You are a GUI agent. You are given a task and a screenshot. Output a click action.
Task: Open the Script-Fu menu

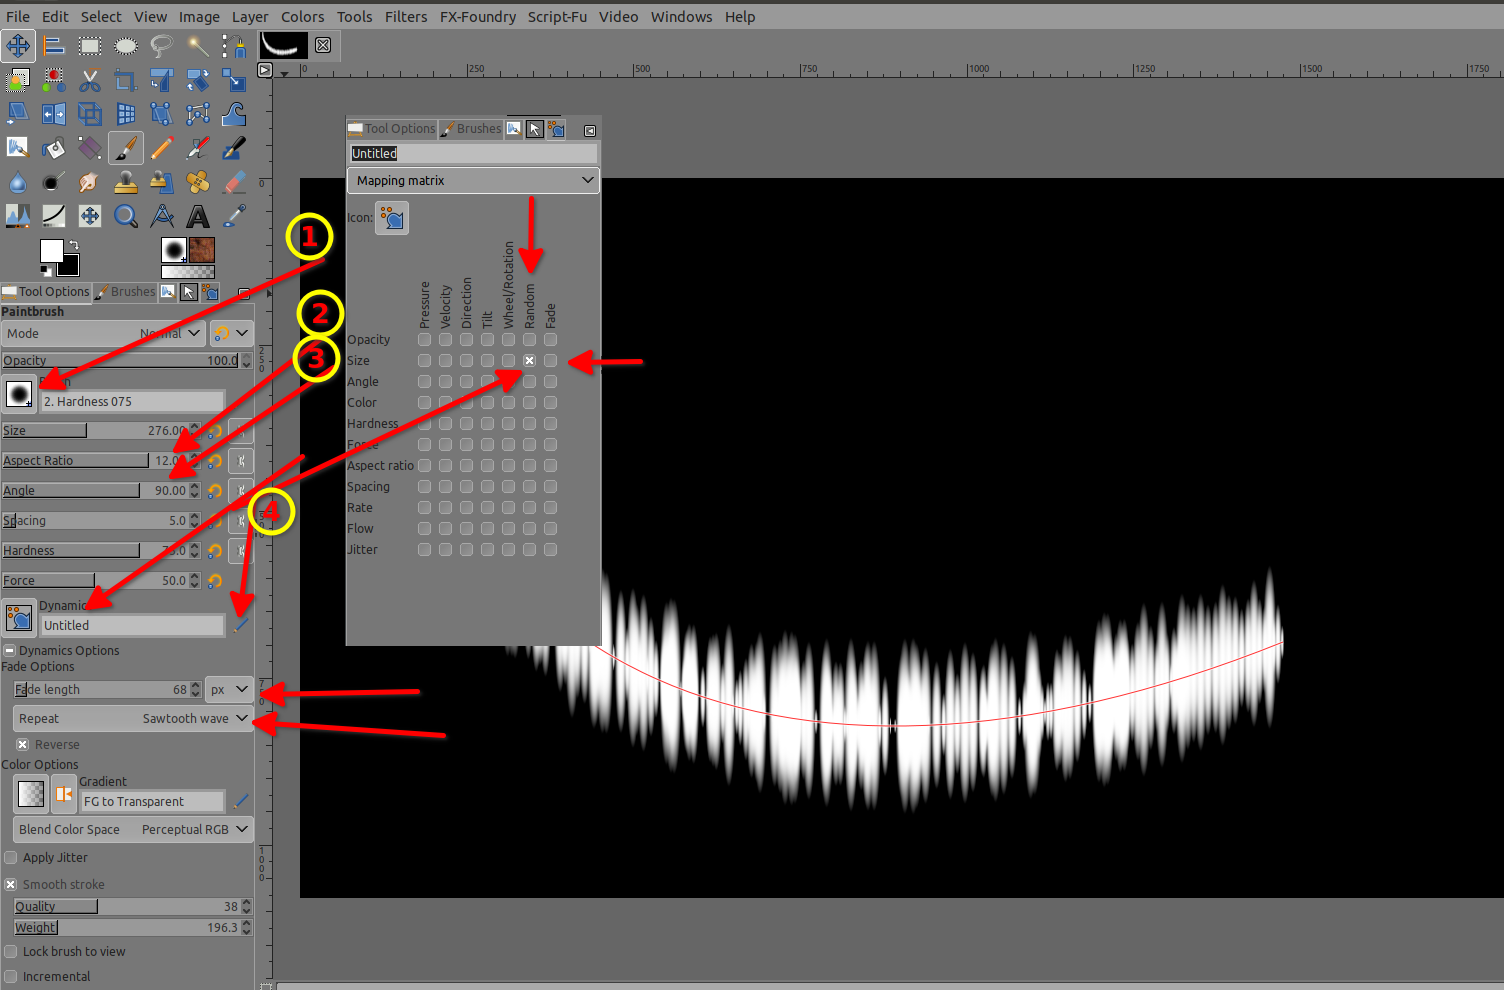[558, 17]
